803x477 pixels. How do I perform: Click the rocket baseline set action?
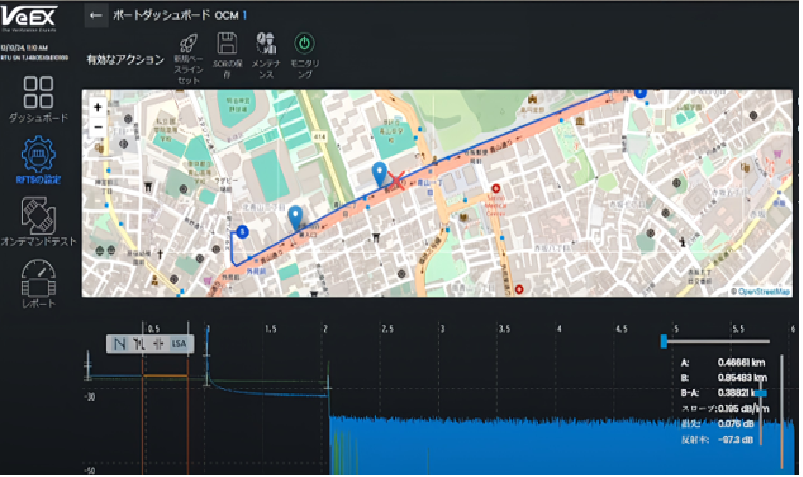[x=188, y=58]
